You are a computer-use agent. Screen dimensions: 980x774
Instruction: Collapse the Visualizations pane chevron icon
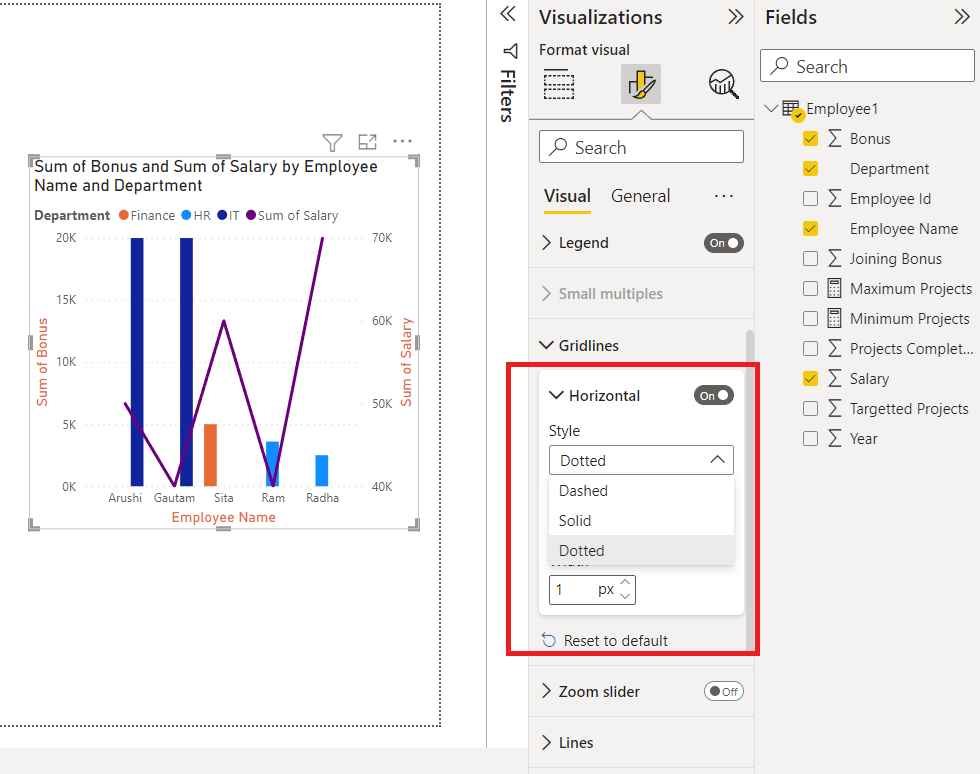coord(736,17)
